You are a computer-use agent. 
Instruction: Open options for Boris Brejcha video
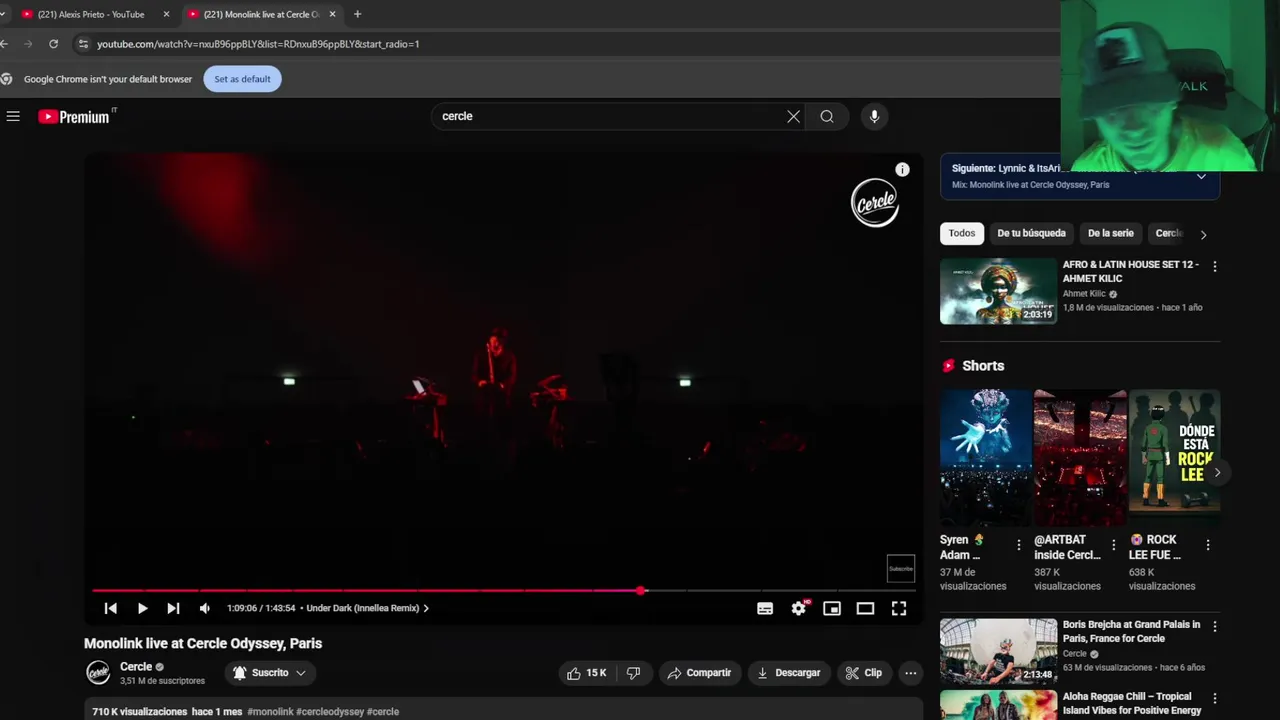1214,627
